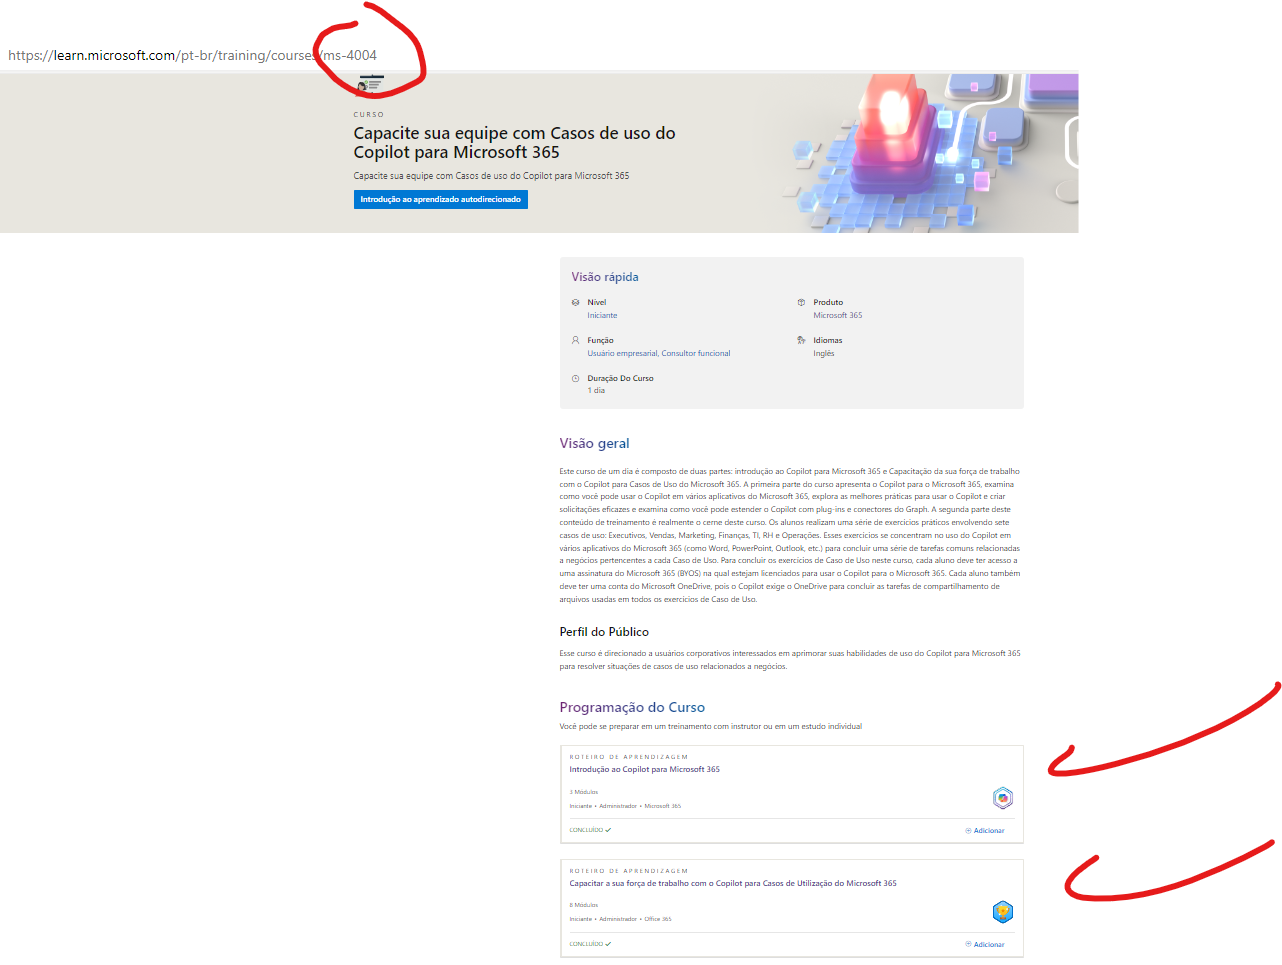Click the green checkmark in Introdução ao Copilot card
The width and height of the screenshot is (1282, 965).
pyautogui.click(x=608, y=830)
